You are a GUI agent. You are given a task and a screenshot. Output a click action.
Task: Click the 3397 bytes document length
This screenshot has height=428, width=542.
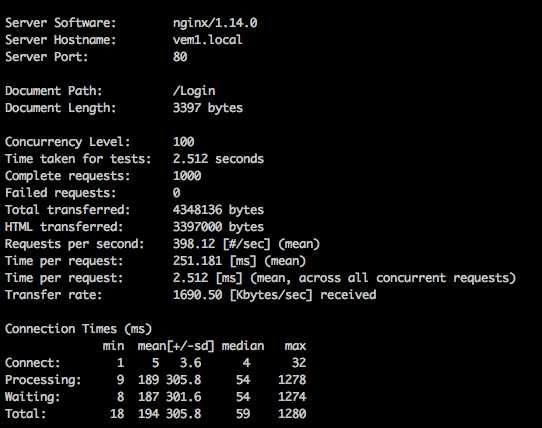pyautogui.click(x=208, y=108)
